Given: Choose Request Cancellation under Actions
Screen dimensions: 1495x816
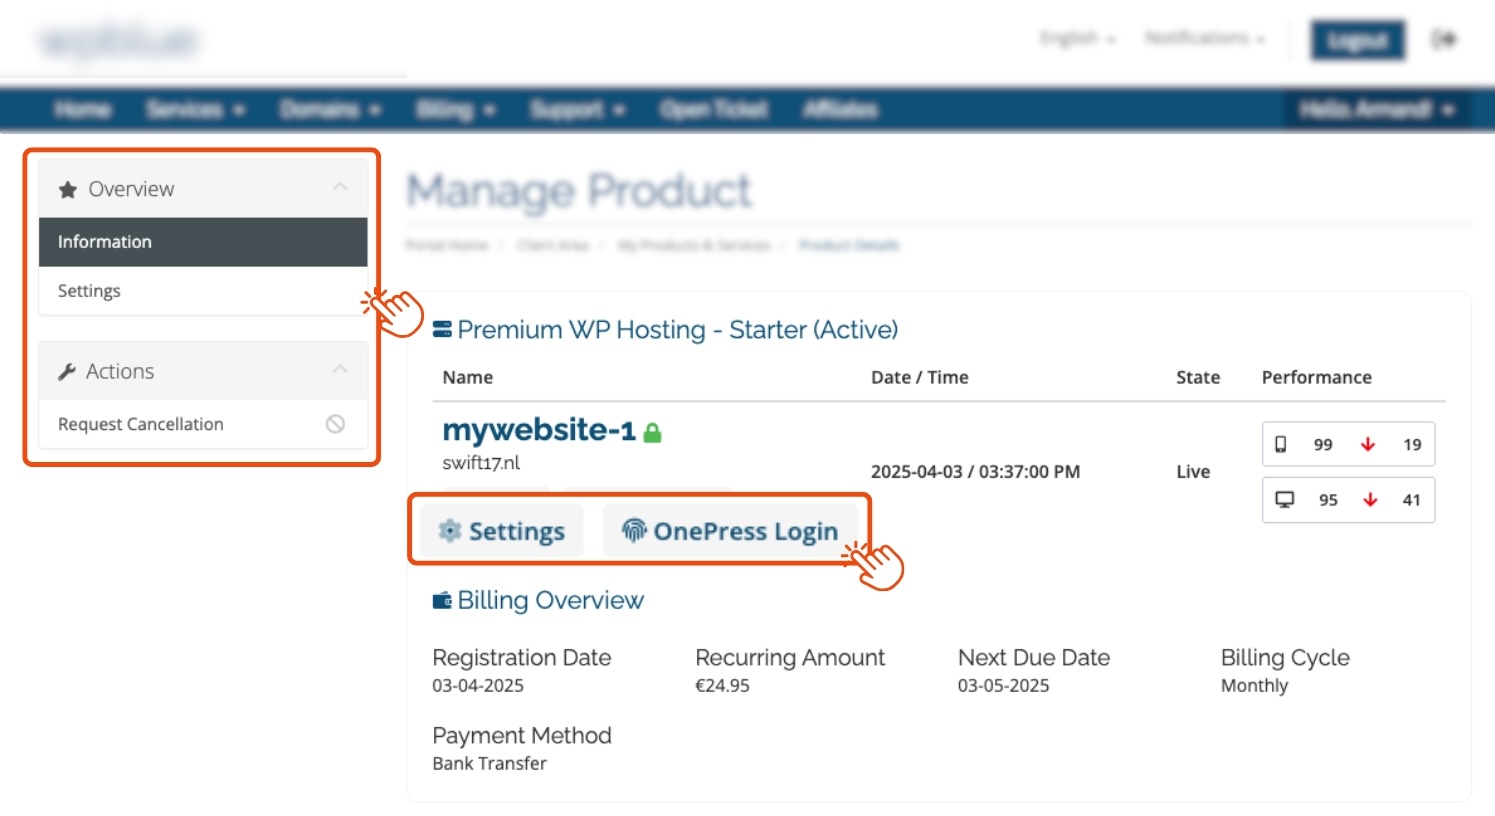Looking at the screenshot, I should tap(141, 424).
